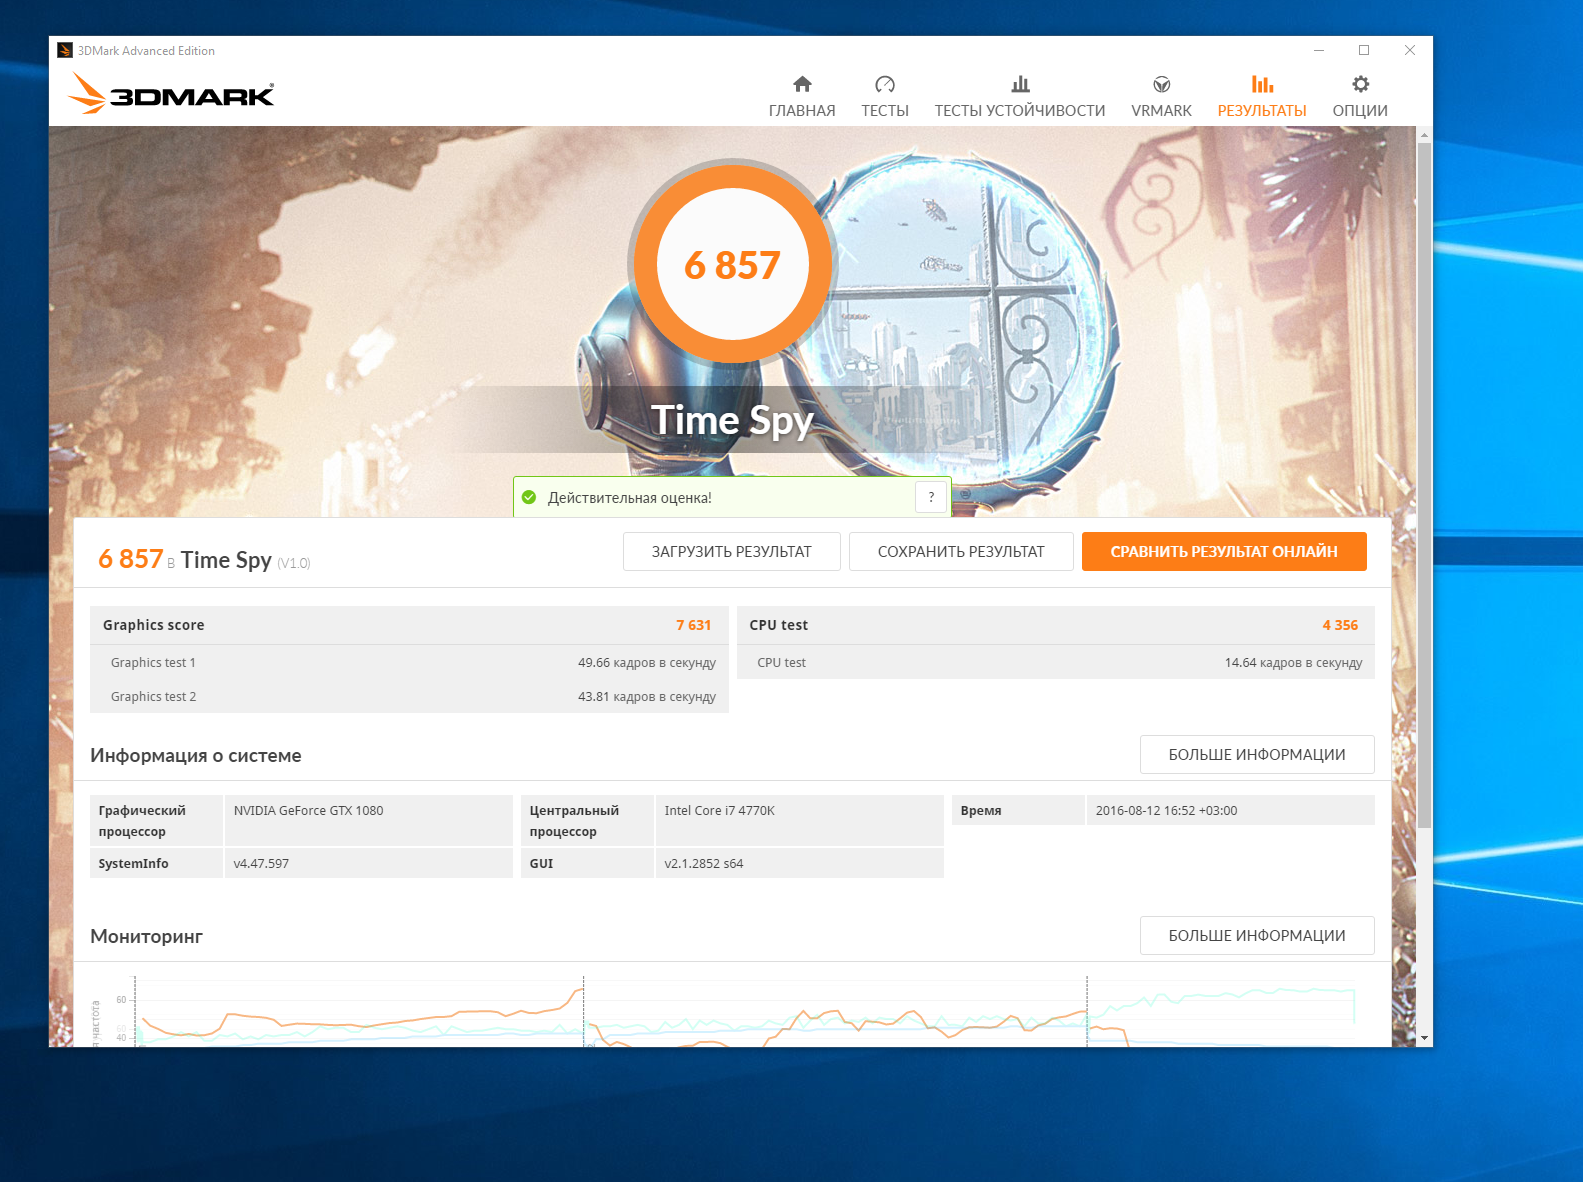This screenshot has height=1182, width=1583.
Task: Click the question mark help button
Action: (931, 497)
